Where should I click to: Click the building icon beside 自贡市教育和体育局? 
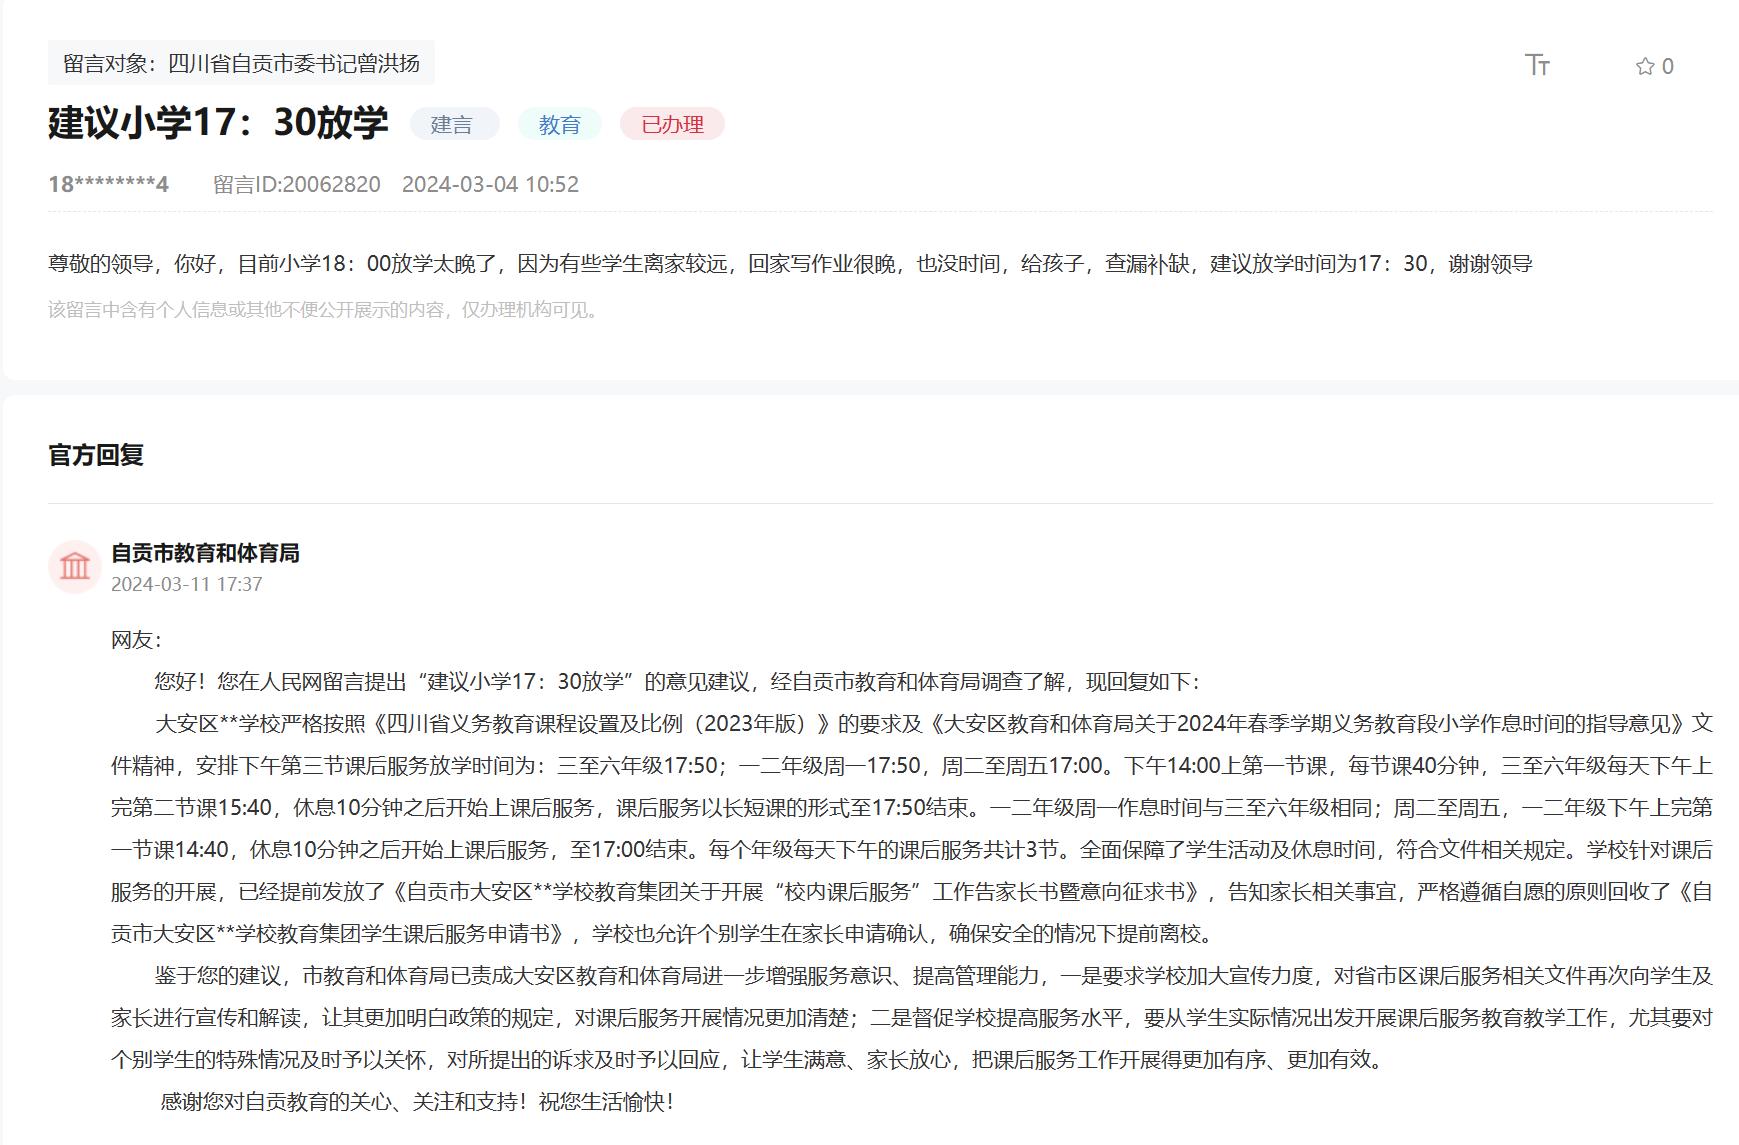pos(76,567)
